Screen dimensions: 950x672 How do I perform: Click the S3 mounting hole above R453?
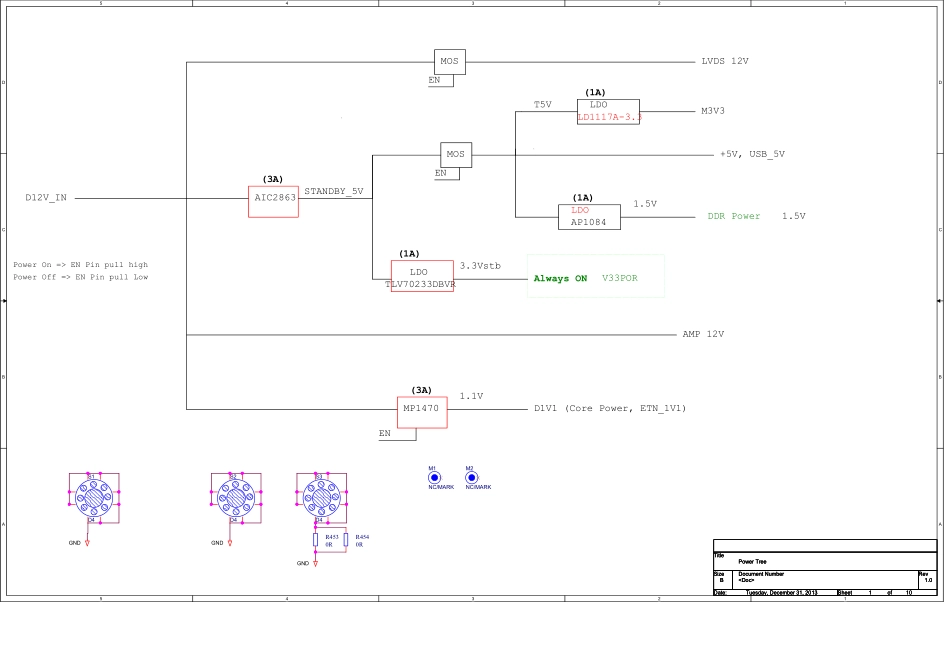(320, 496)
